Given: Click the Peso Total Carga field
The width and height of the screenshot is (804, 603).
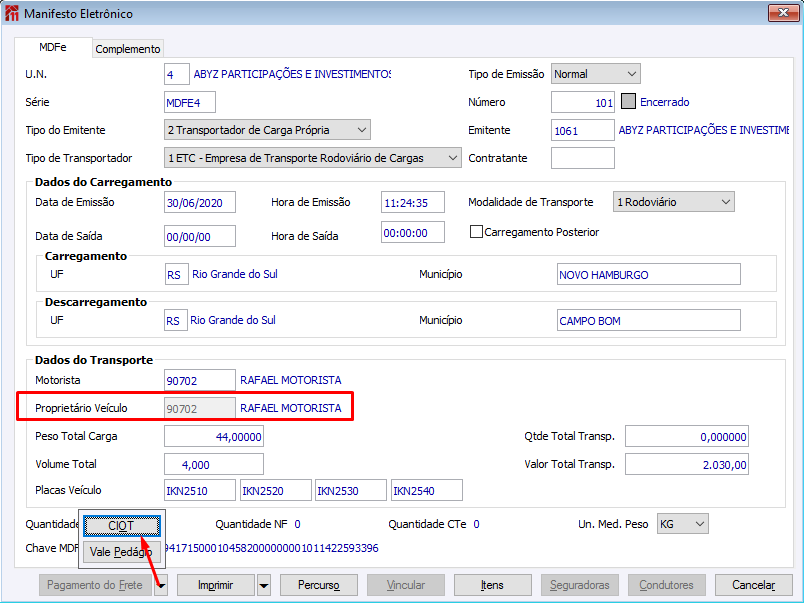Looking at the screenshot, I should 214,436.
